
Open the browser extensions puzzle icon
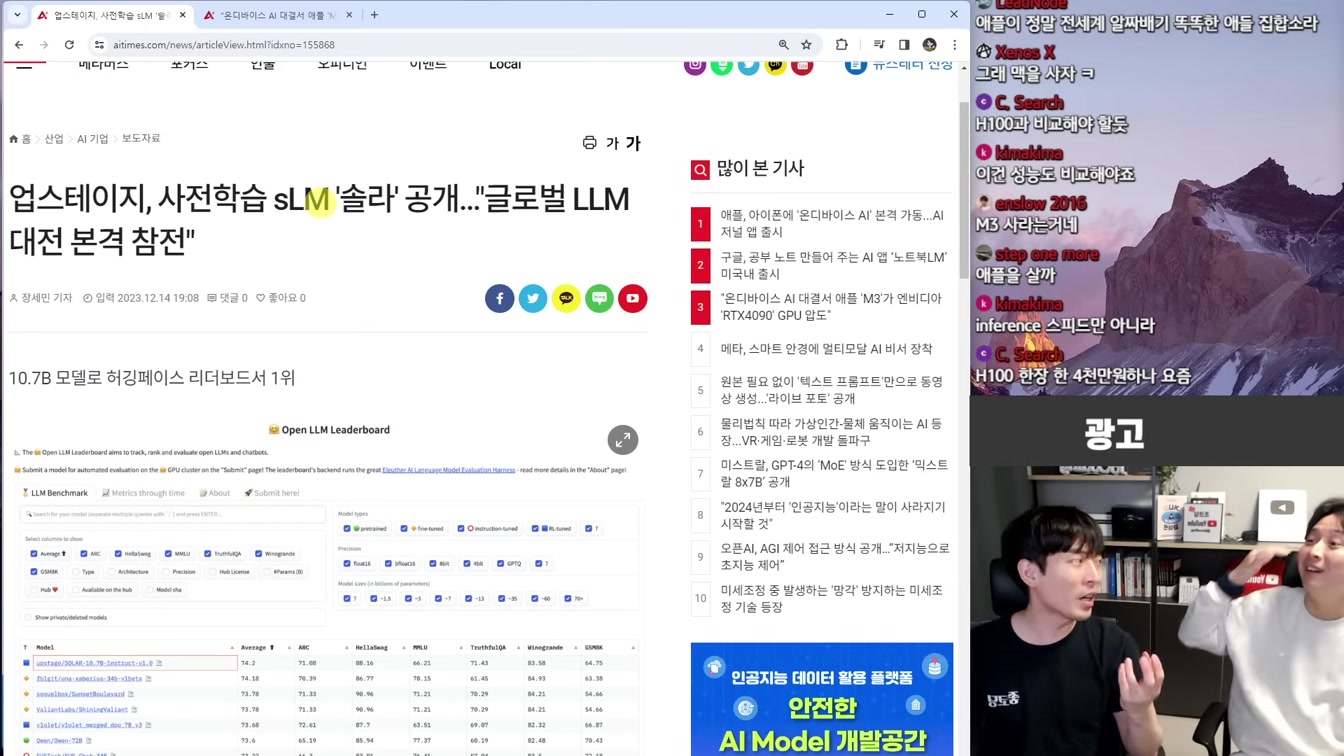click(x=841, y=45)
